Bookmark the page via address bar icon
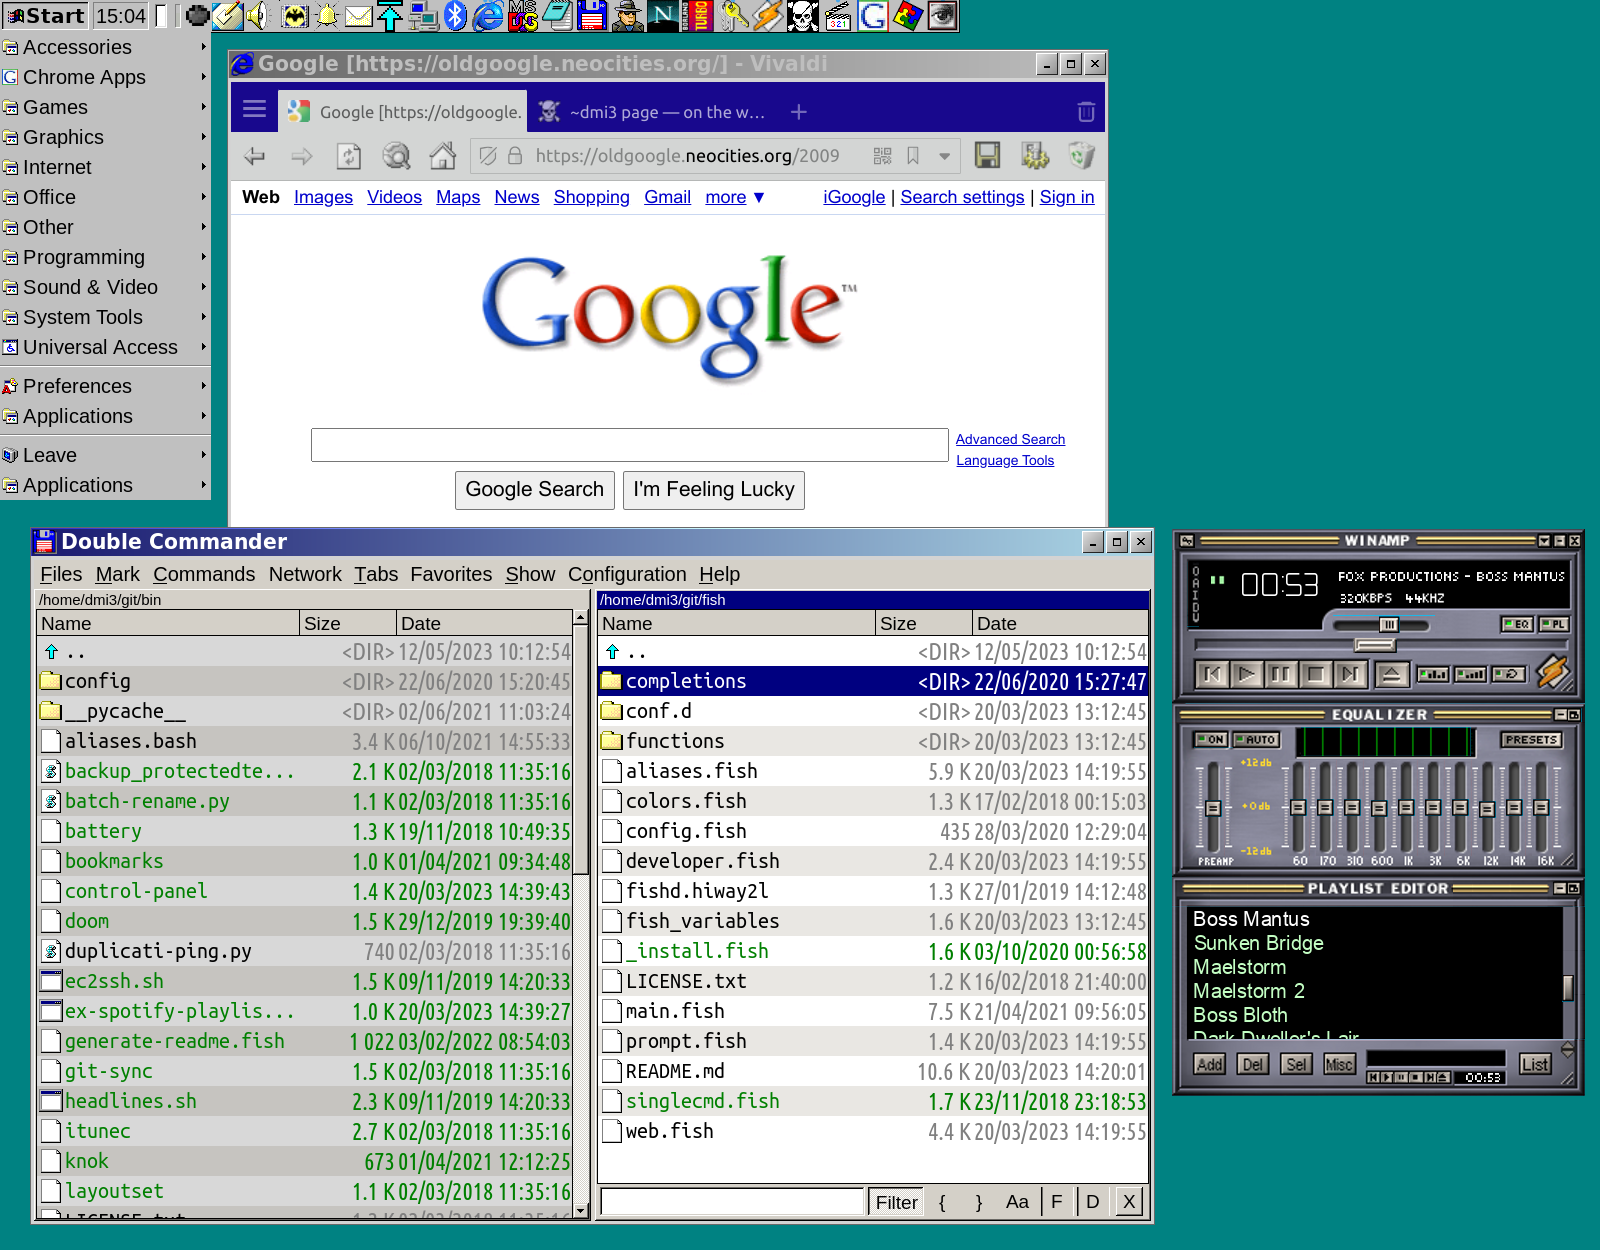The image size is (1600, 1250). pos(913,156)
